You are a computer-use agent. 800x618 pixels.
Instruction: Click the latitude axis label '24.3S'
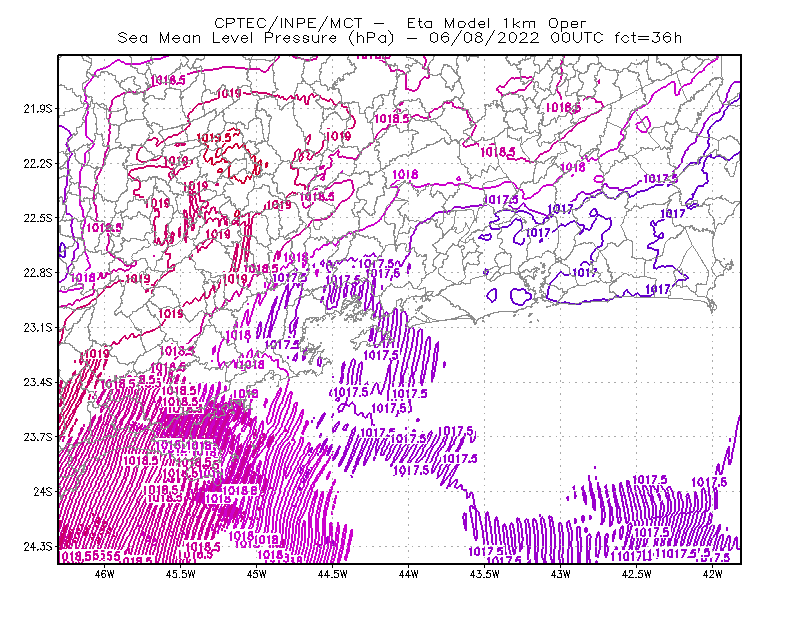38,547
